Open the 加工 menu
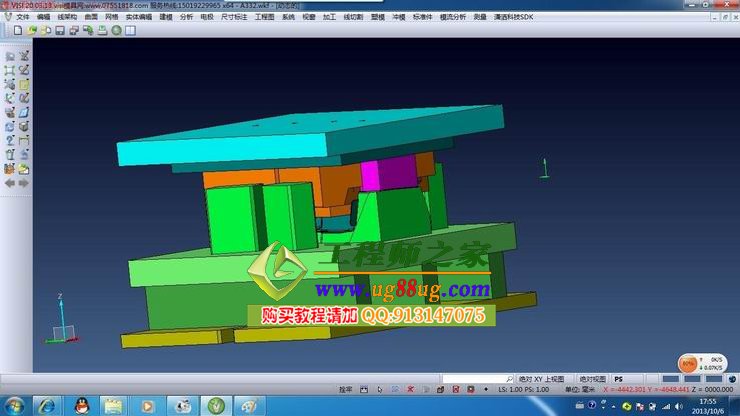Viewport: 740px width, 416px height. (329, 17)
